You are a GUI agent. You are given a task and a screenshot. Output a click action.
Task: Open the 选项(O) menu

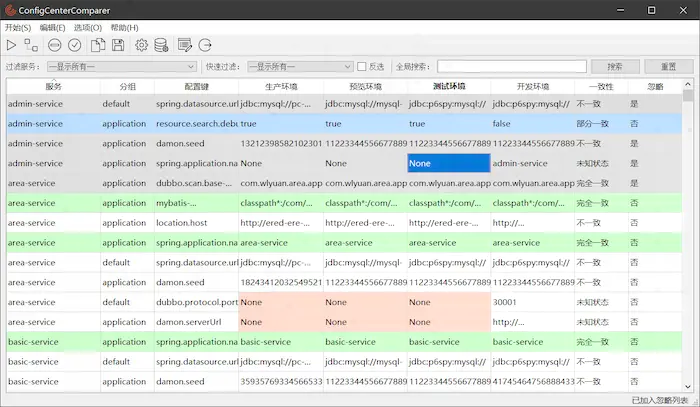coord(88,28)
